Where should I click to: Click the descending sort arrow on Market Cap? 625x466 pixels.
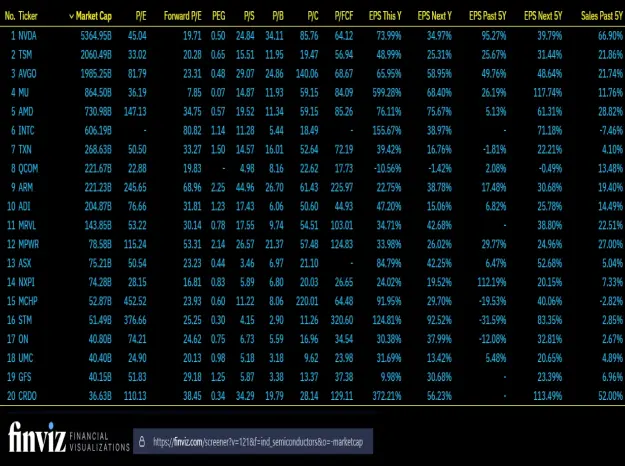tap(71, 16)
